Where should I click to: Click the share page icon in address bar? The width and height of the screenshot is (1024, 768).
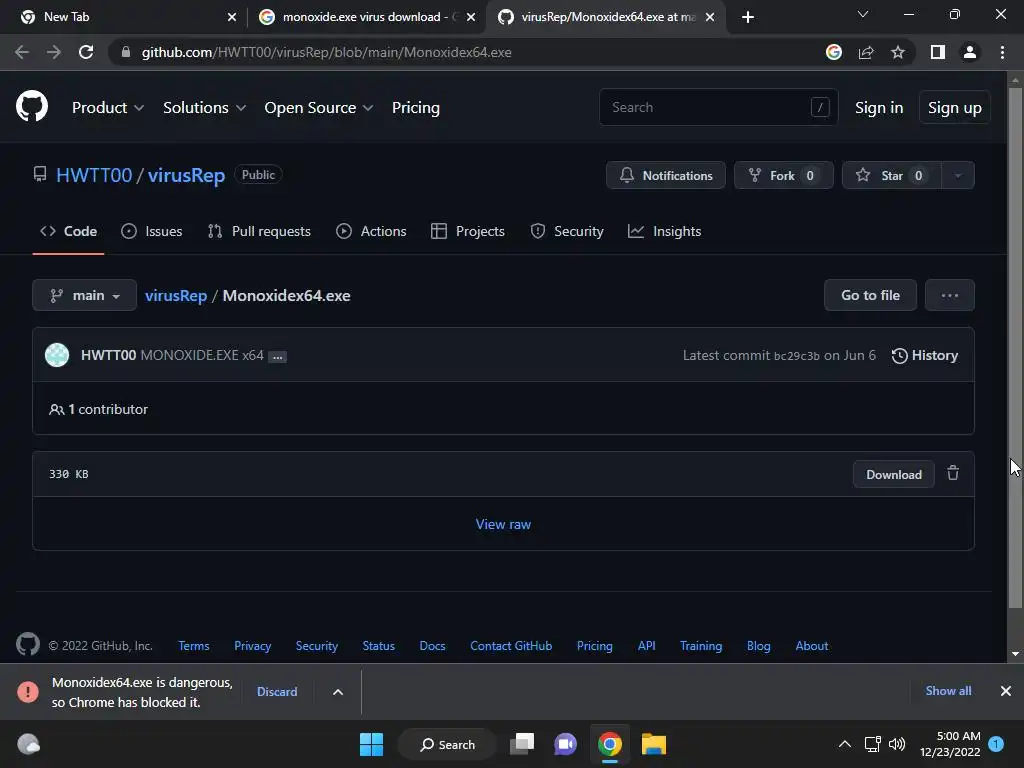pyautogui.click(x=866, y=52)
